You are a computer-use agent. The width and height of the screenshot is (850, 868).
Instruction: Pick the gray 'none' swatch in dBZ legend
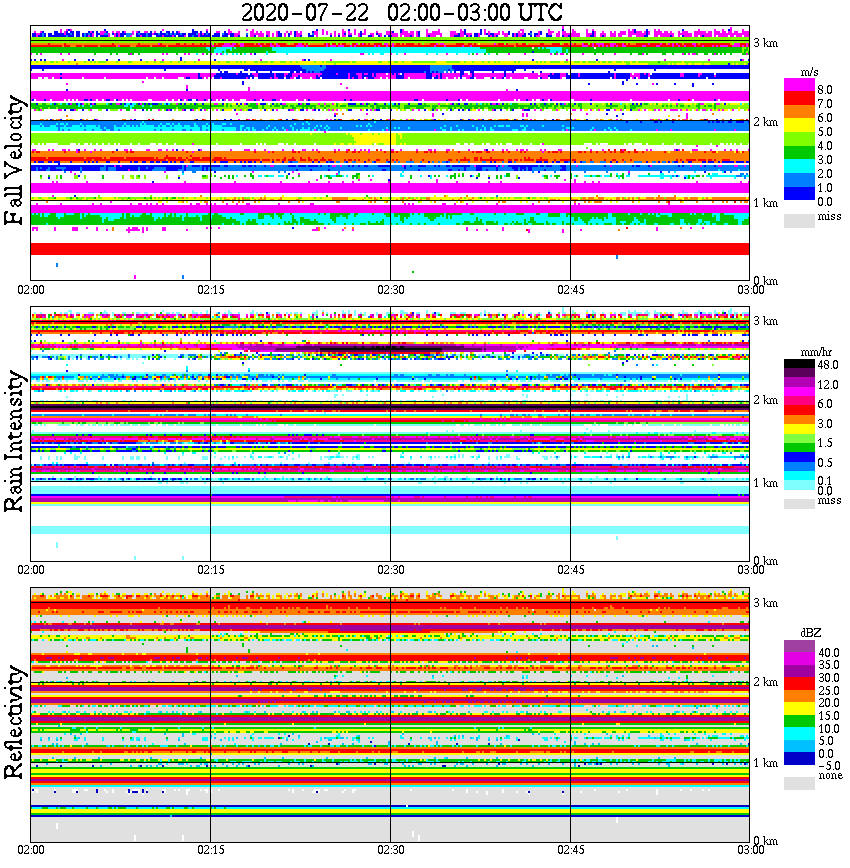tap(799, 783)
